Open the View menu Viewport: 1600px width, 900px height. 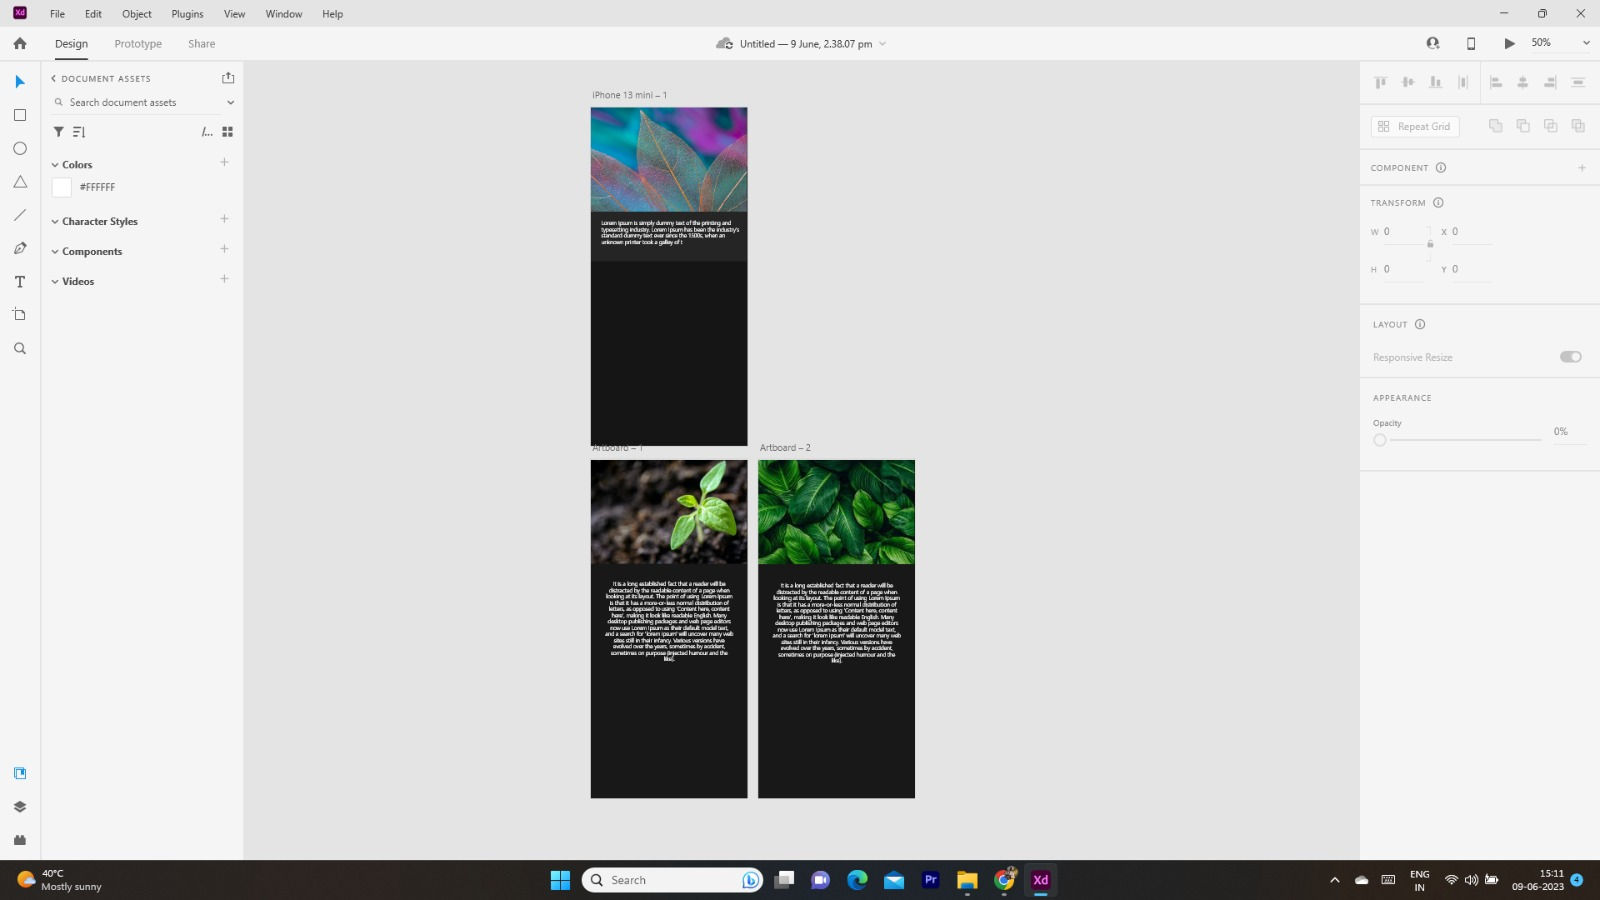click(x=234, y=14)
